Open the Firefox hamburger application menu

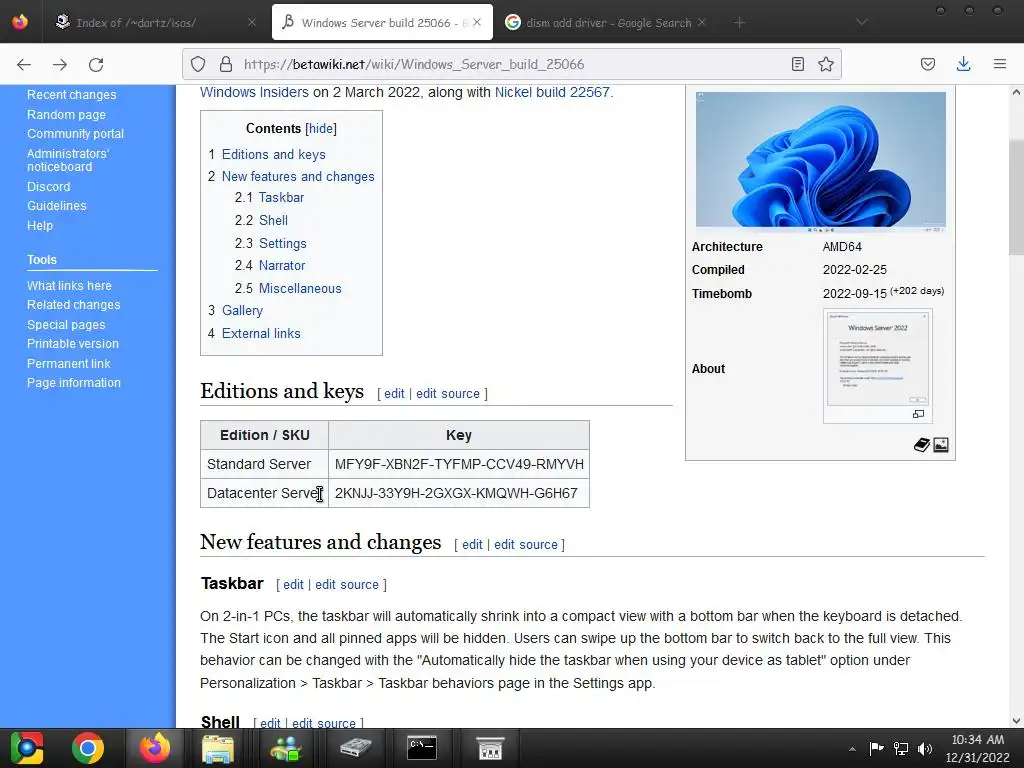[1000, 64]
